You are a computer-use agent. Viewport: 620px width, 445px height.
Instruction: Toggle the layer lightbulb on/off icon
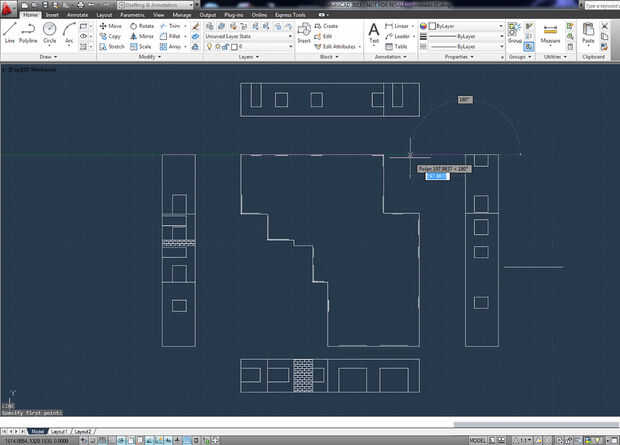210,47
